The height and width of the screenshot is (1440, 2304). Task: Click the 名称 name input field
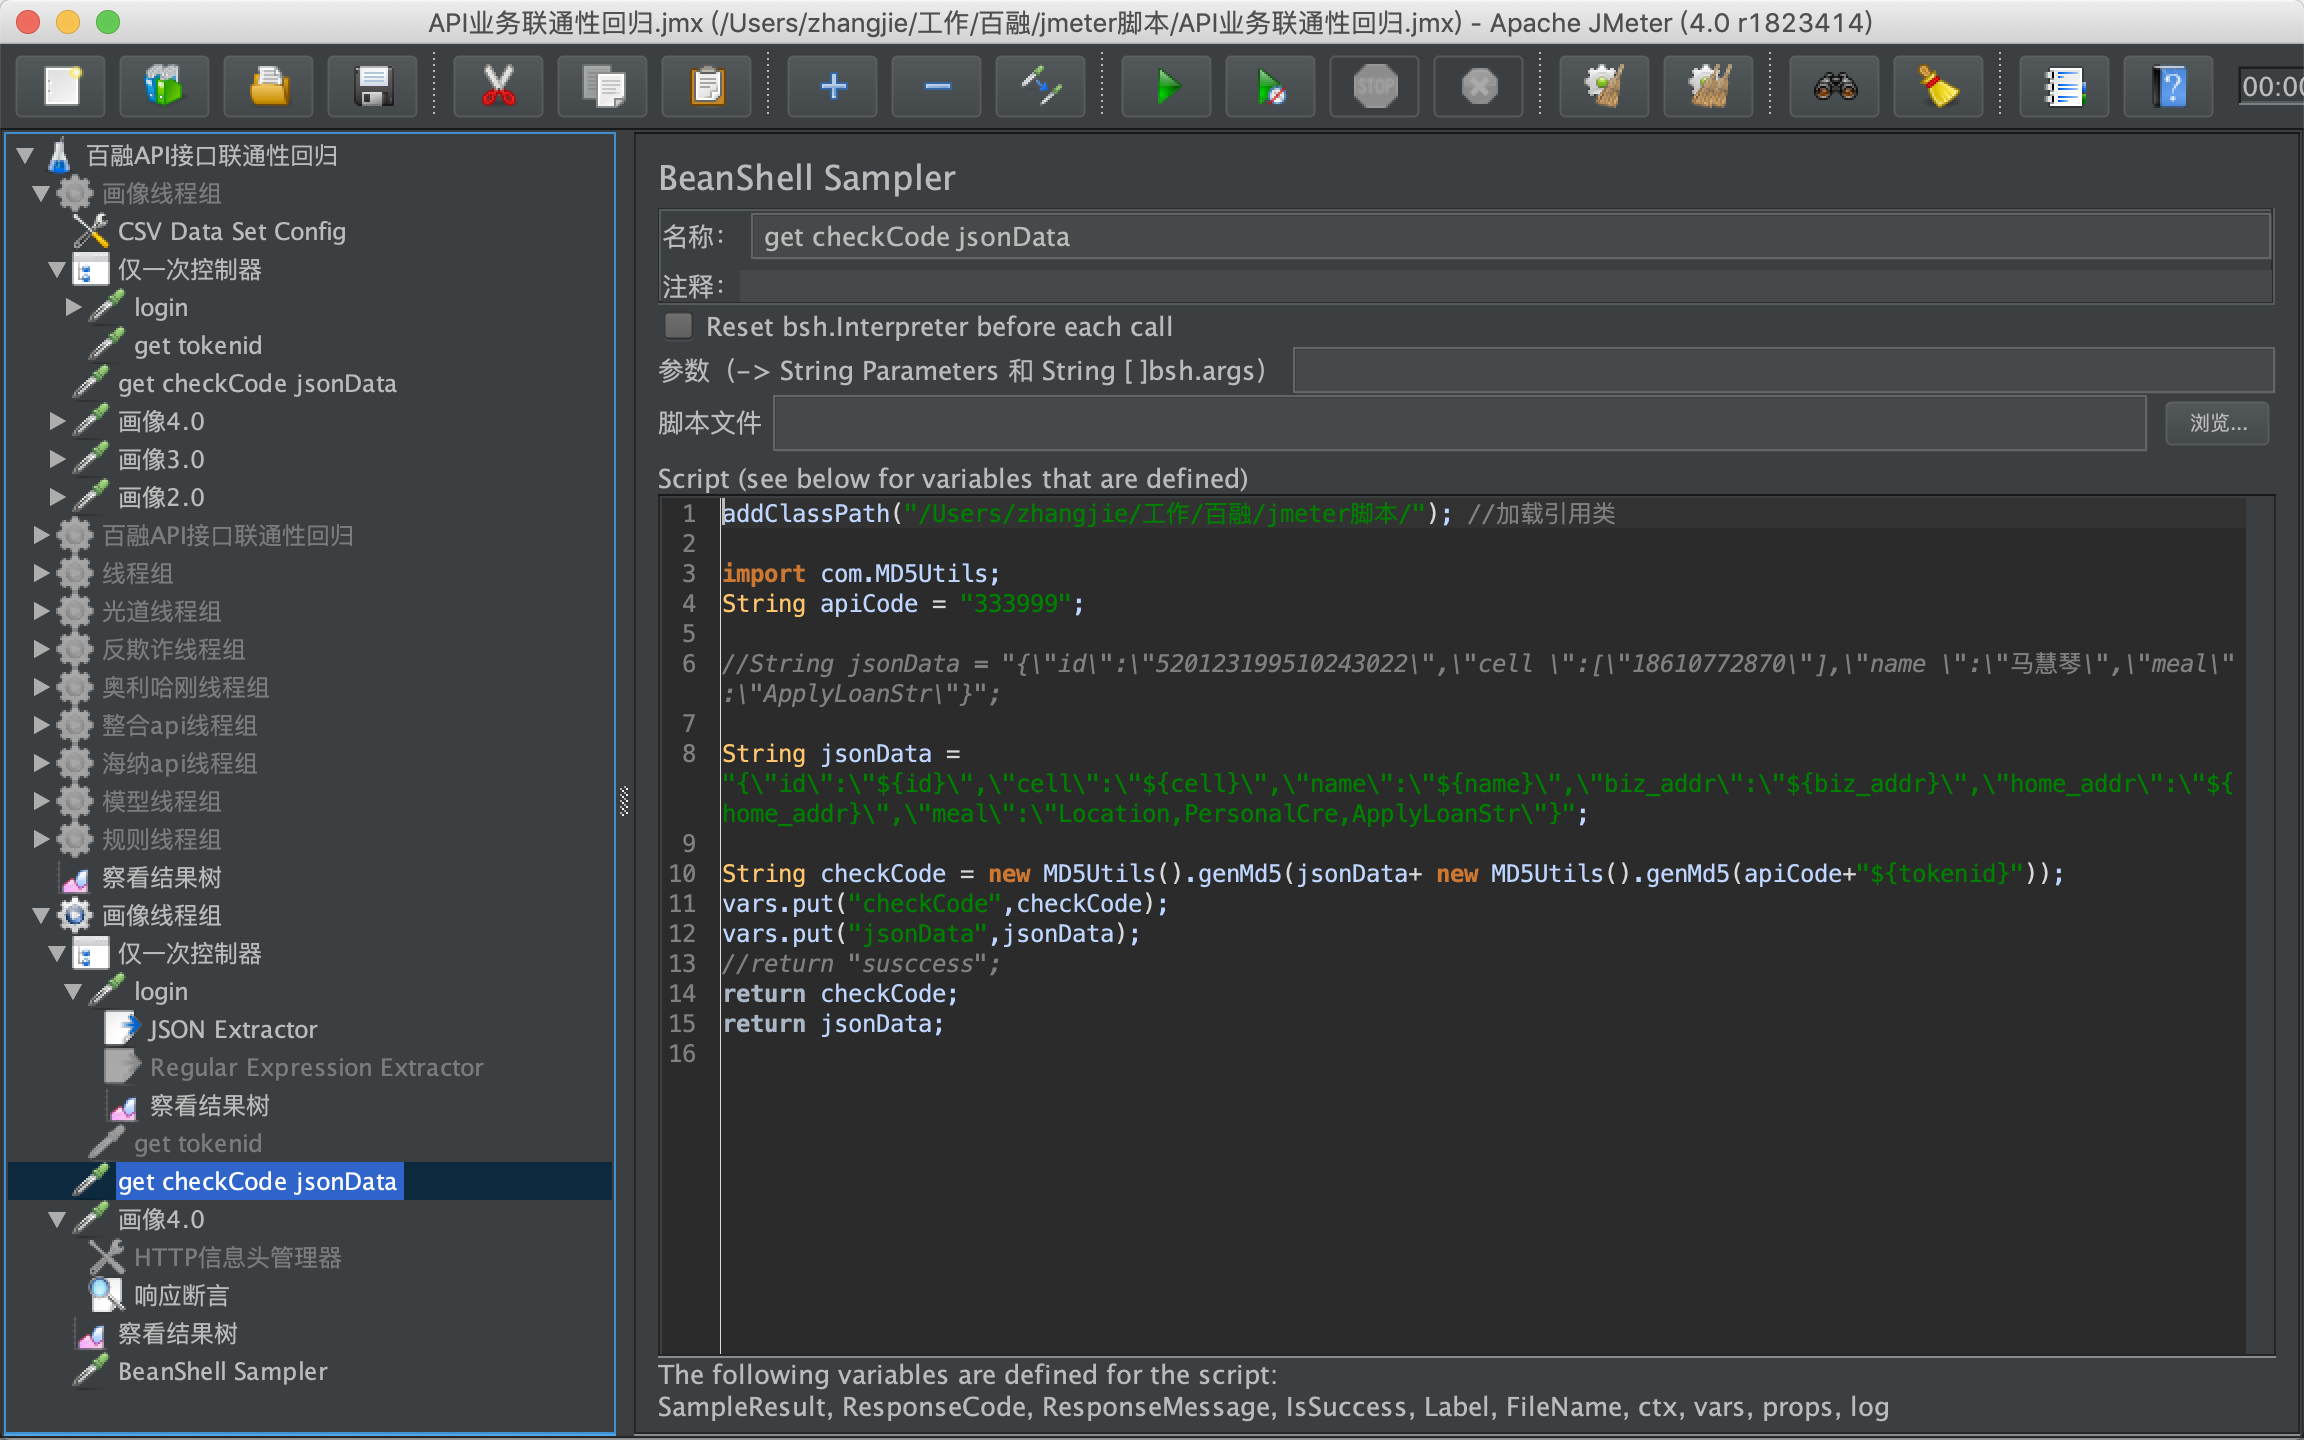1508,237
